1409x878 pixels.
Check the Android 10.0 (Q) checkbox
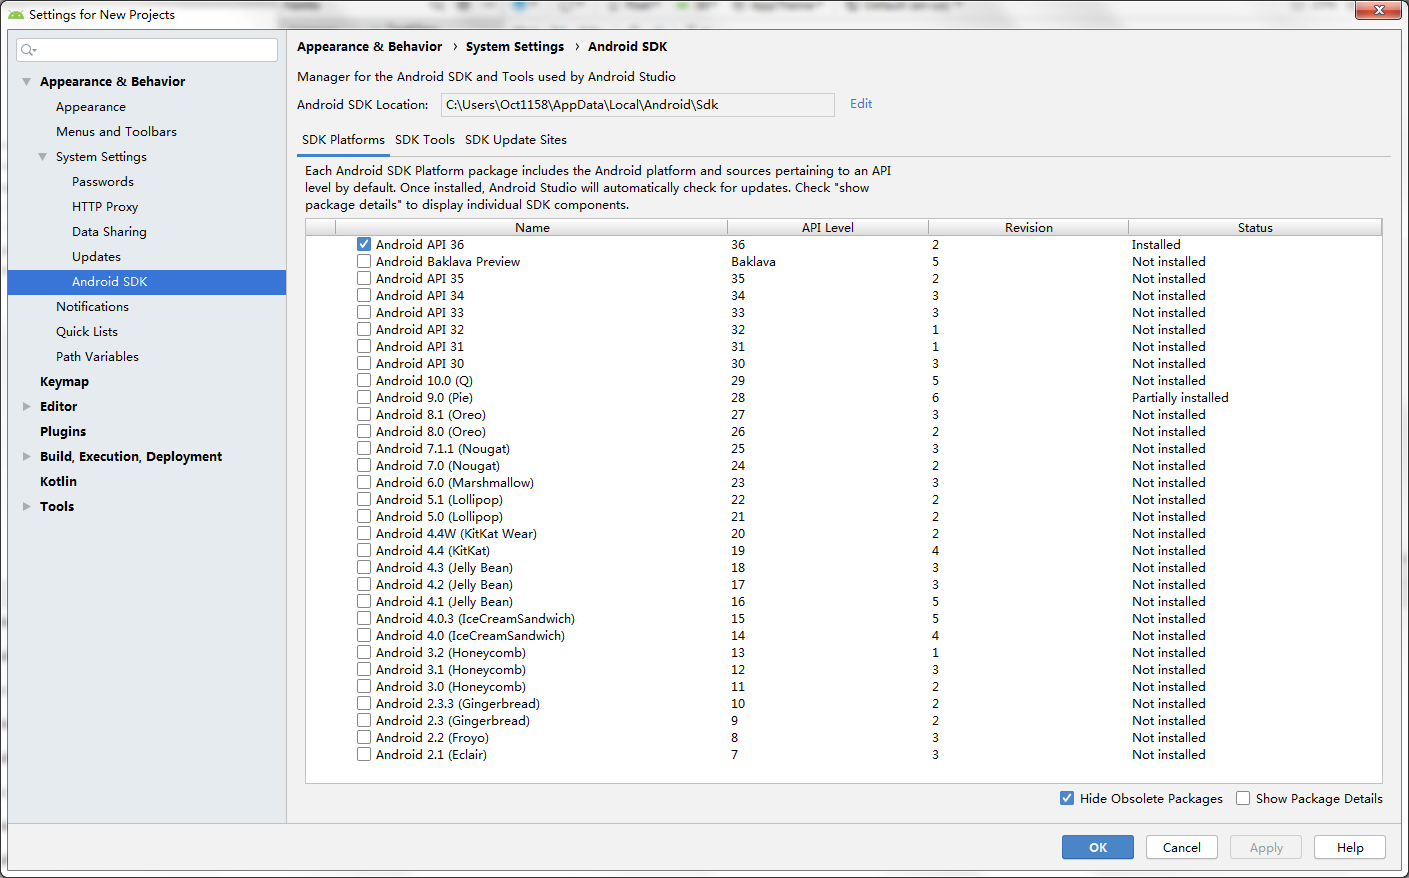tap(364, 380)
